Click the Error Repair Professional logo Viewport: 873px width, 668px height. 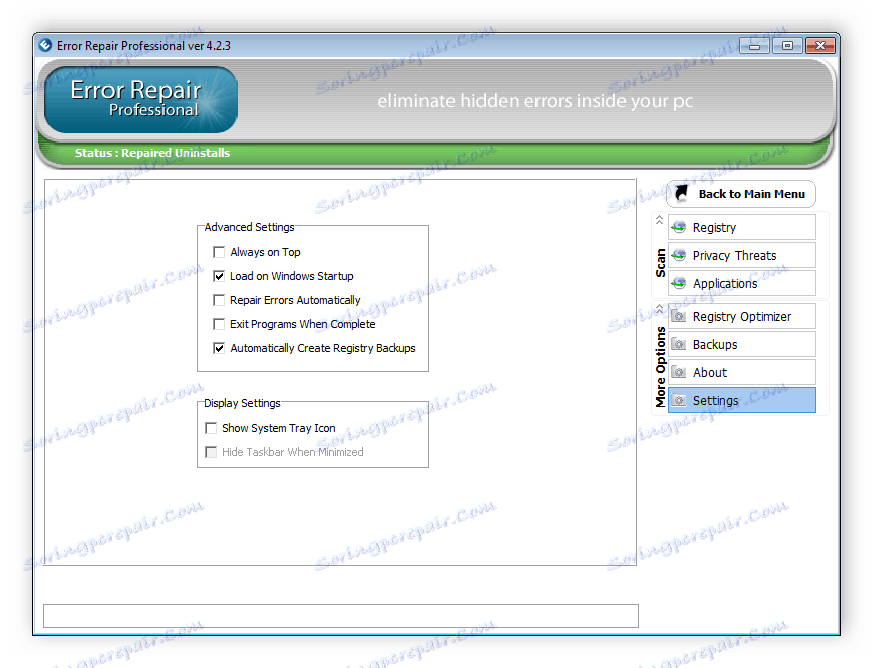click(141, 99)
